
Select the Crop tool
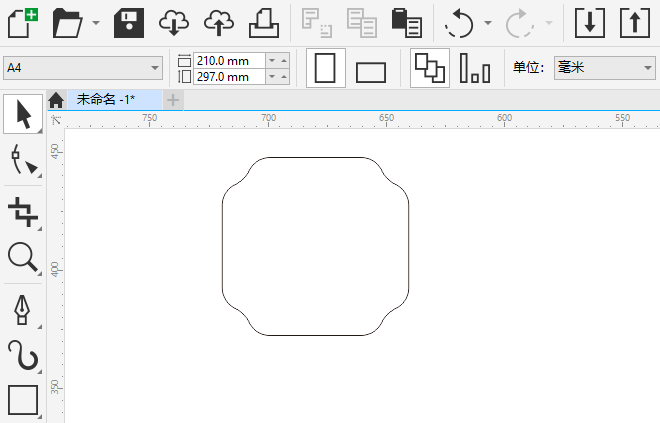click(x=22, y=211)
